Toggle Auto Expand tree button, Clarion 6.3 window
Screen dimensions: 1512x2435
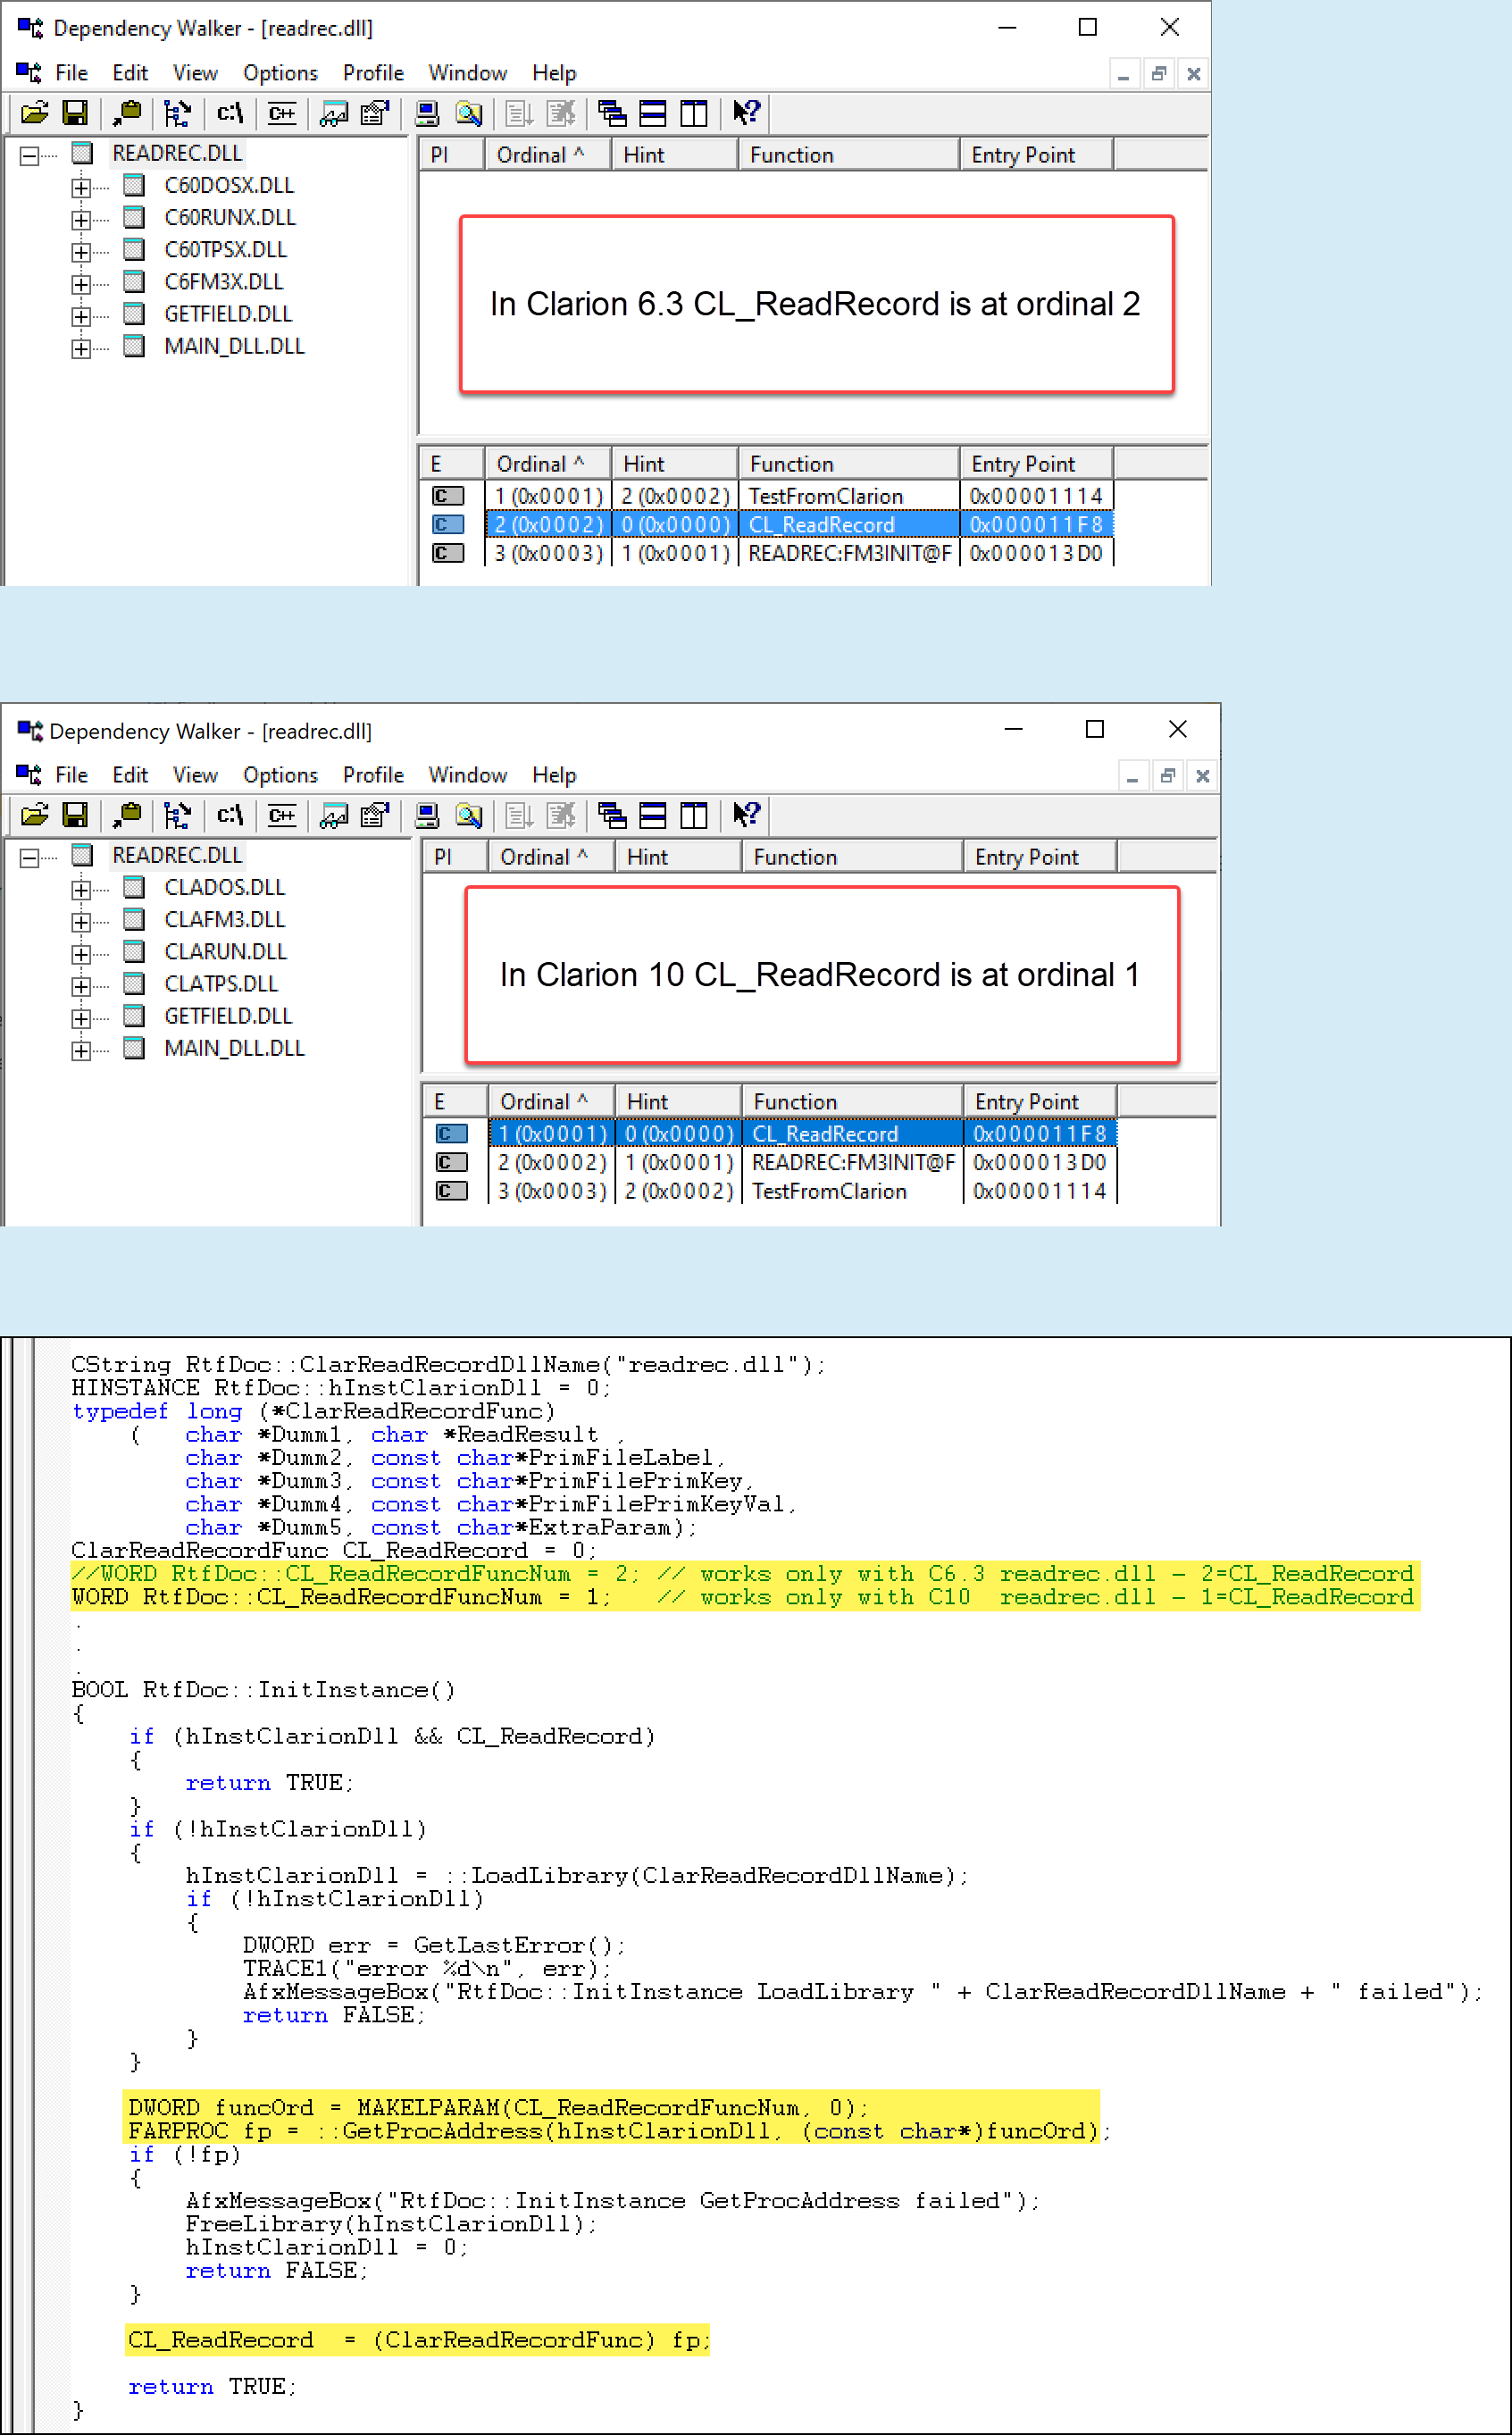pos(178,113)
